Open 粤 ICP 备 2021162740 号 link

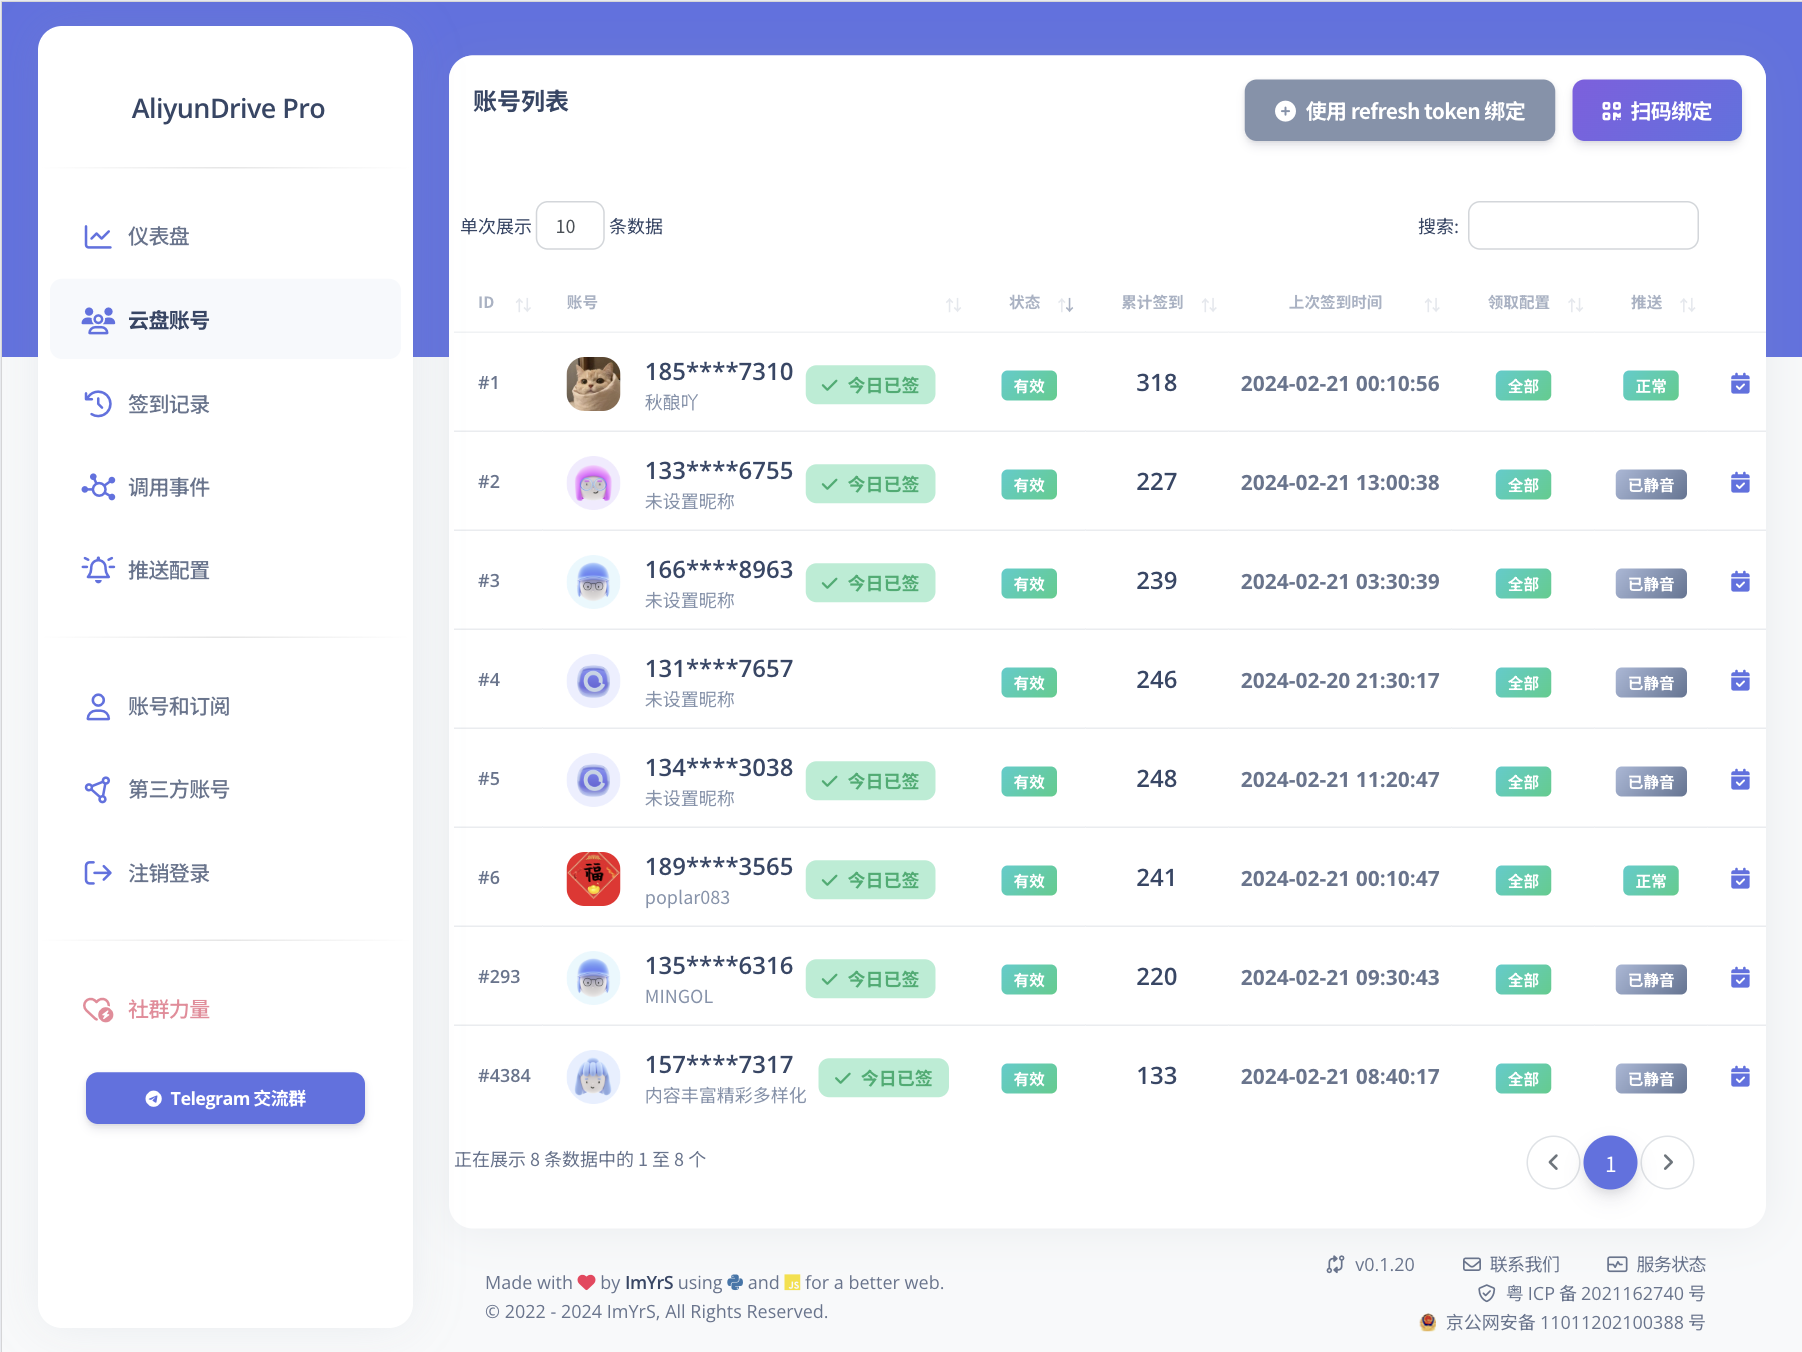[x=1592, y=1293]
